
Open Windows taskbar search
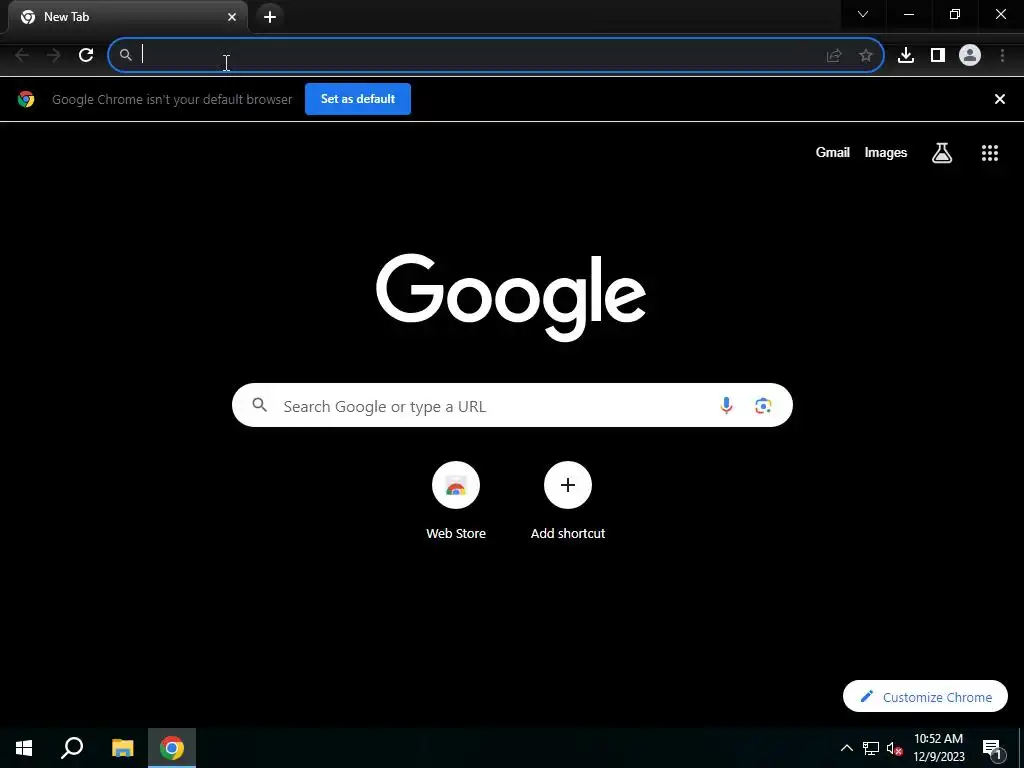pyautogui.click(x=72, y=748)
